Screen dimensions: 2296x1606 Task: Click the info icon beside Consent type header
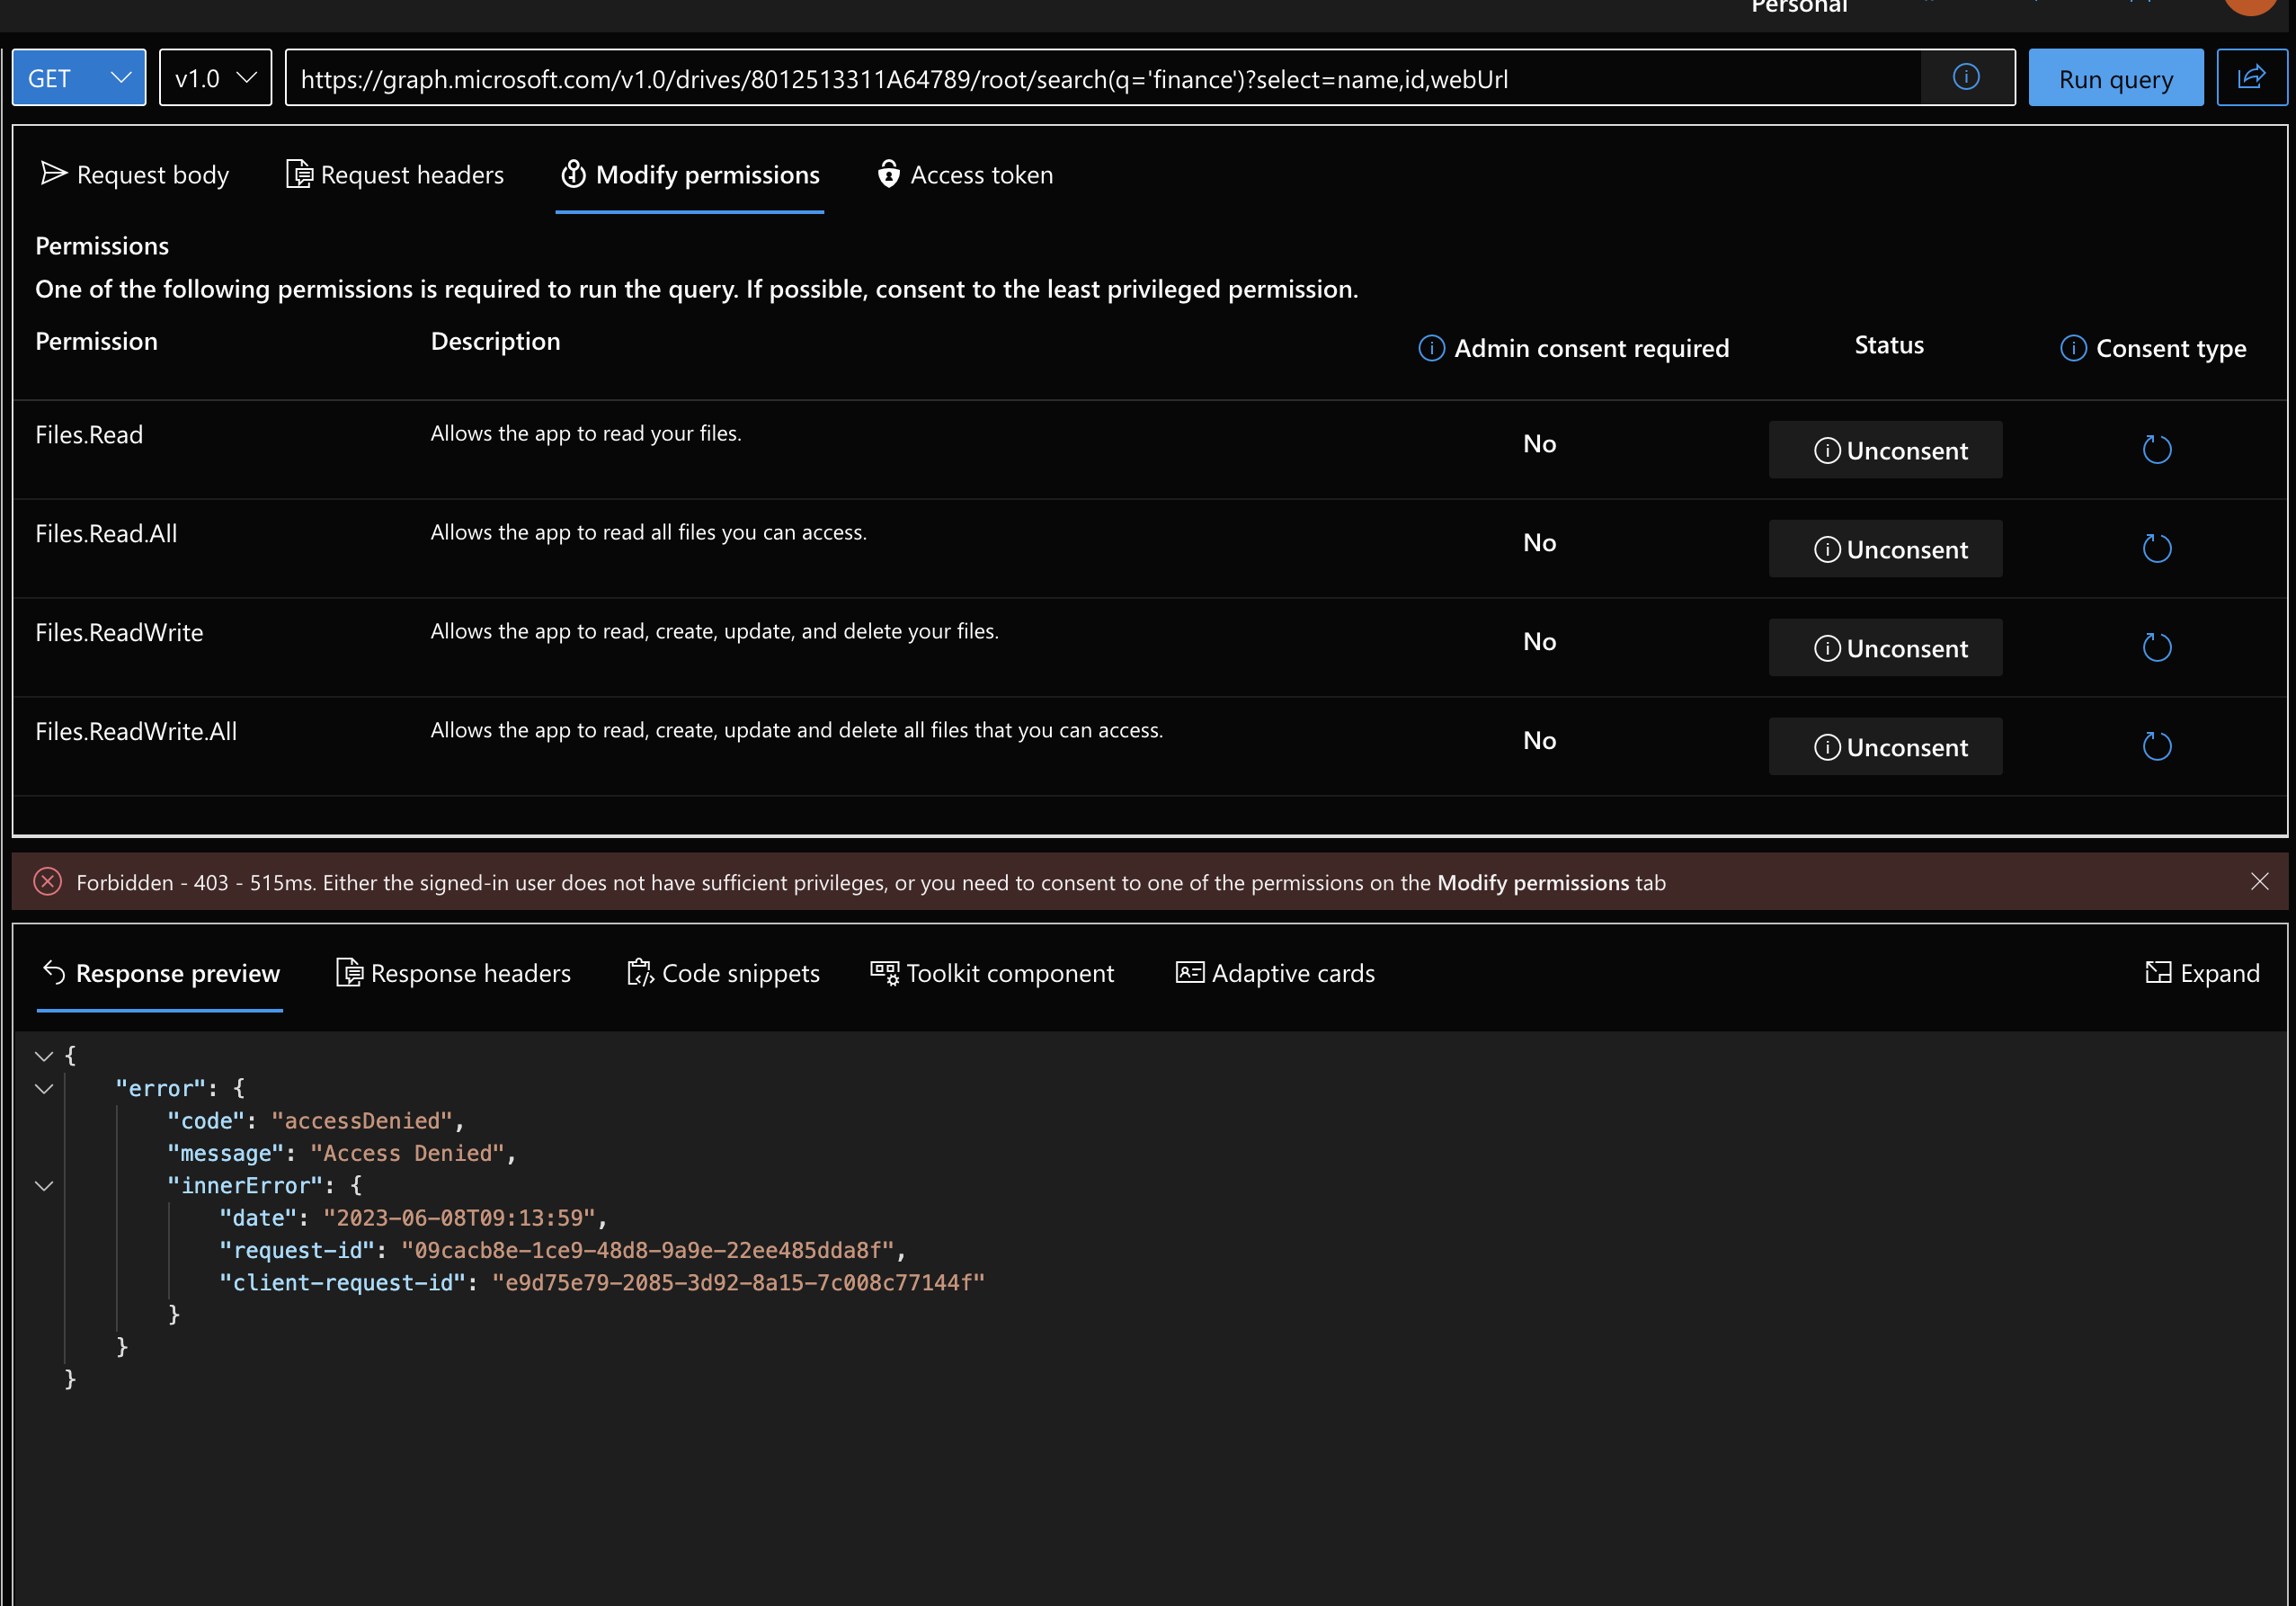pyautogui.click(x=2073, y=348)
